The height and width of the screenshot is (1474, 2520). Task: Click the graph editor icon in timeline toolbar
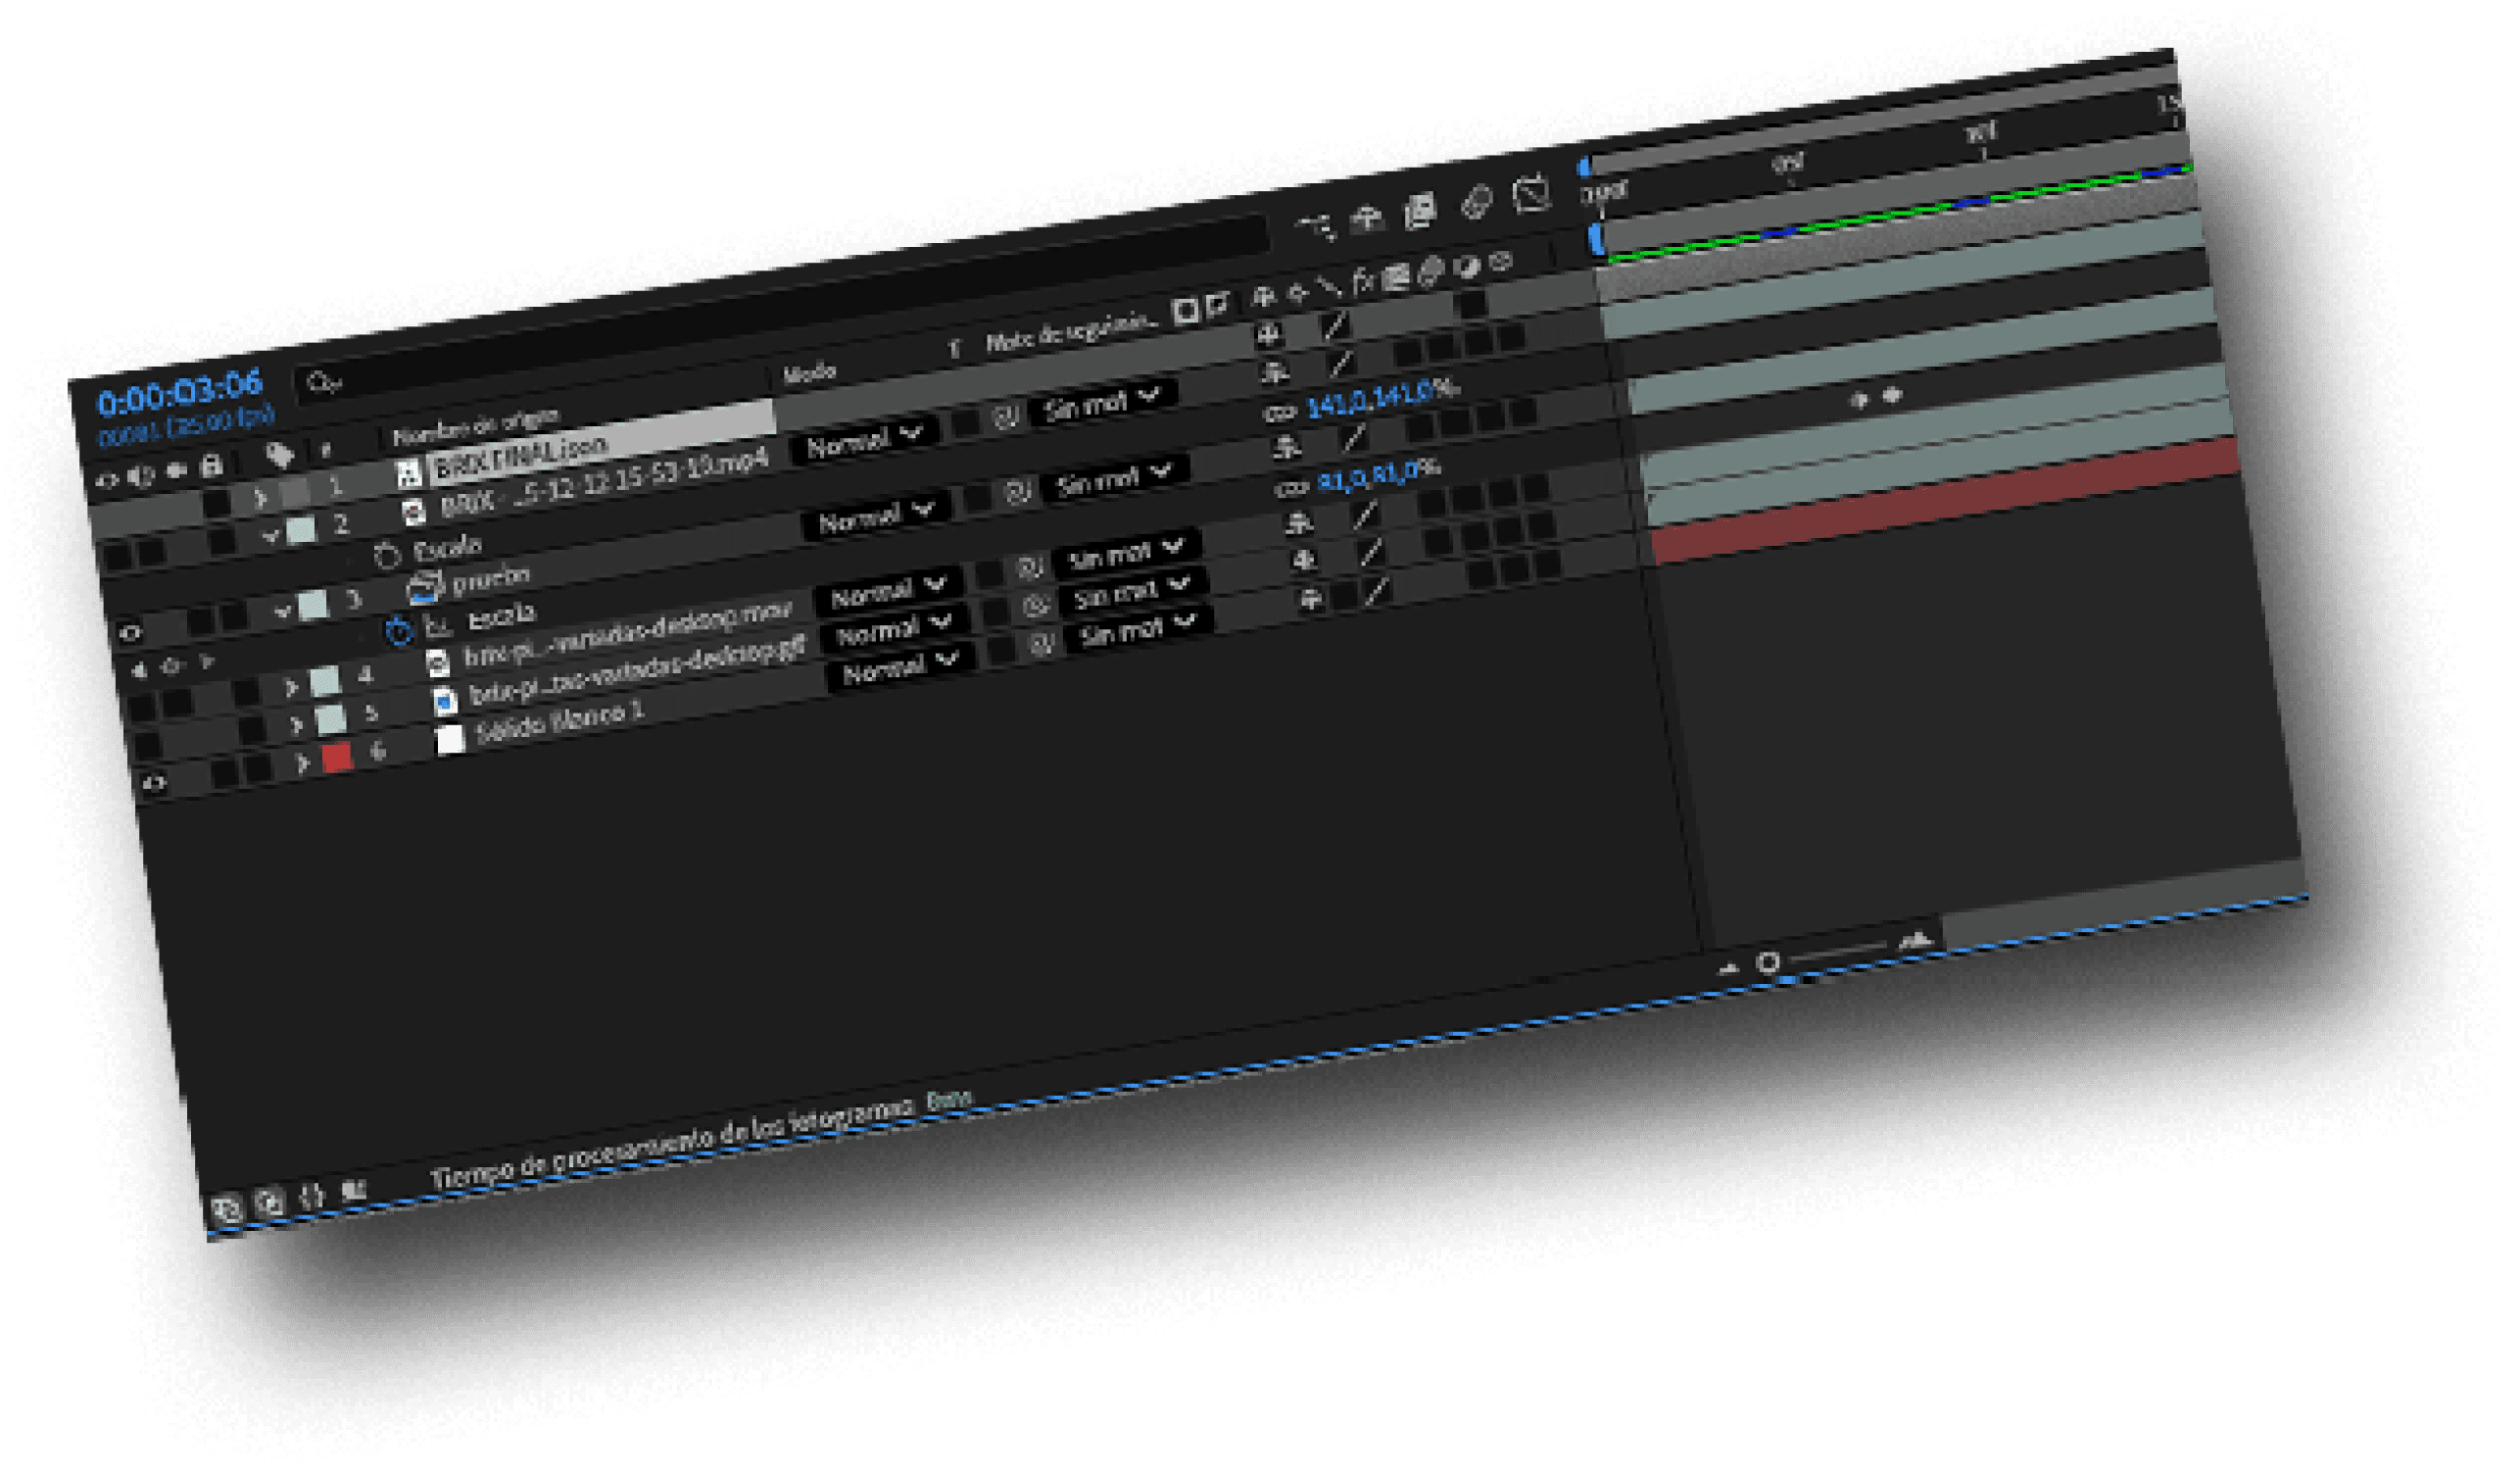(x=1530, y=193)
